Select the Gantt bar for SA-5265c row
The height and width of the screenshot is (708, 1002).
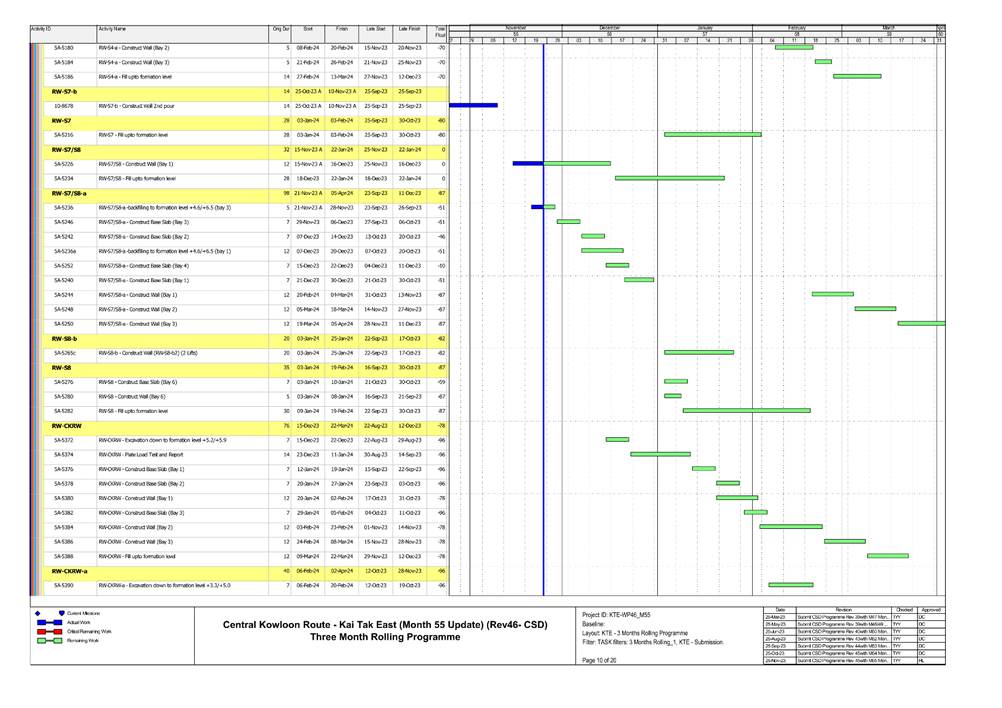click(698, 352)
